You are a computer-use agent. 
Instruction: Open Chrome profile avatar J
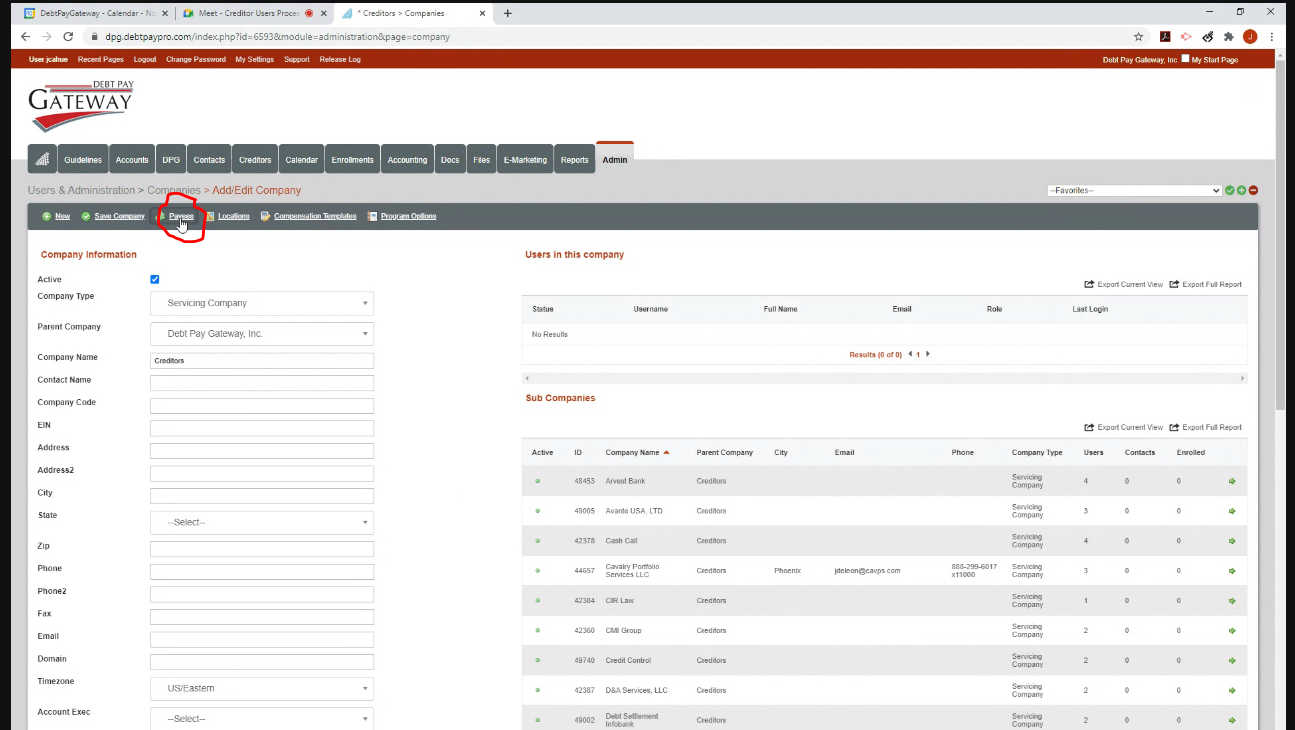(1250, 36)
